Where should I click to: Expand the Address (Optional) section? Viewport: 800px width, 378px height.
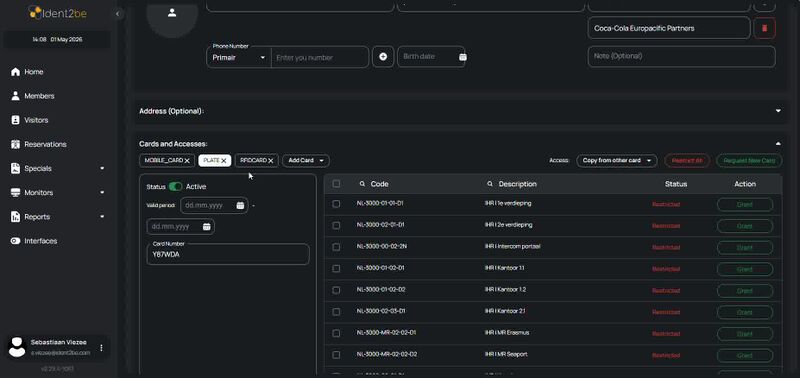click(778, 111)
